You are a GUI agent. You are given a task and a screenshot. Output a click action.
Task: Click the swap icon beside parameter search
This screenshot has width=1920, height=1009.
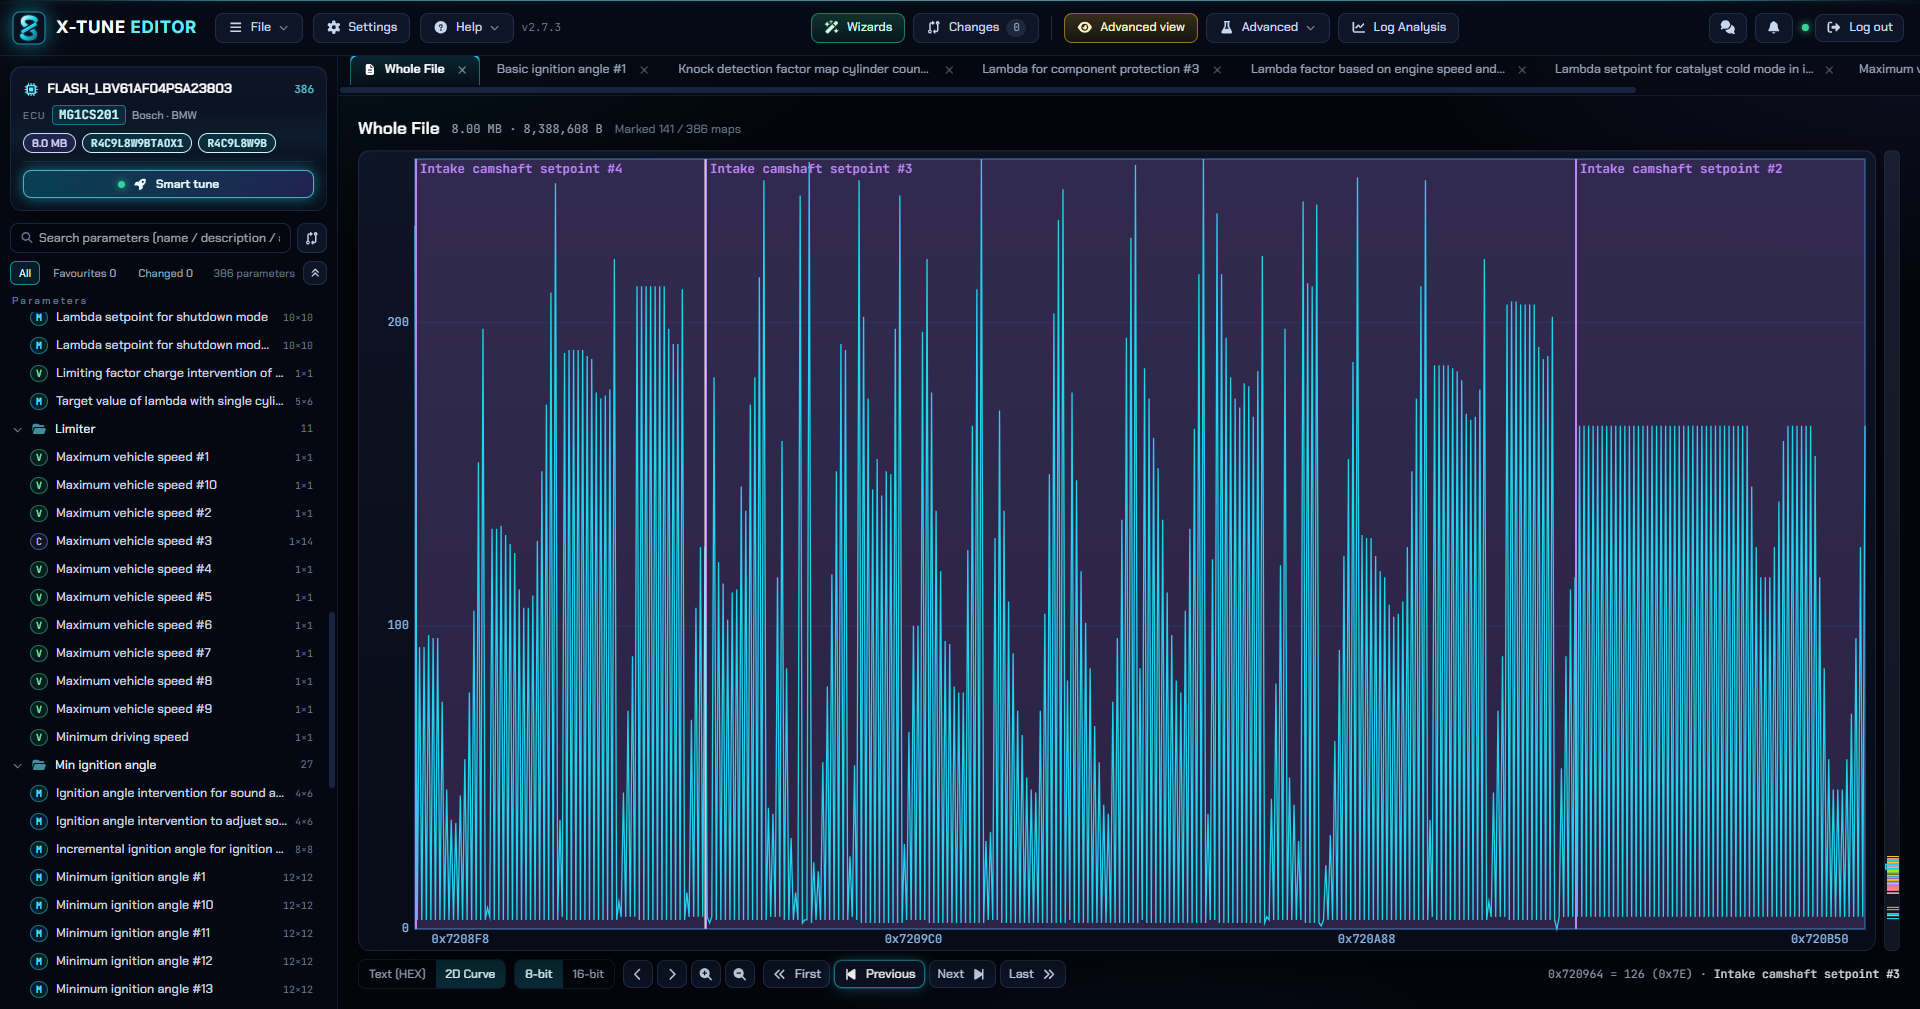(x=312, y=238)
